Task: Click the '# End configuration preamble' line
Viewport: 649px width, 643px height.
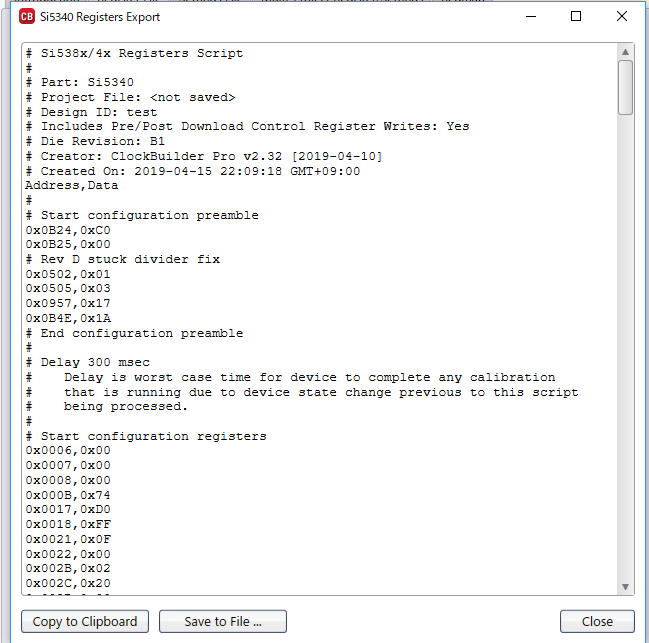Action: (134, 333)
